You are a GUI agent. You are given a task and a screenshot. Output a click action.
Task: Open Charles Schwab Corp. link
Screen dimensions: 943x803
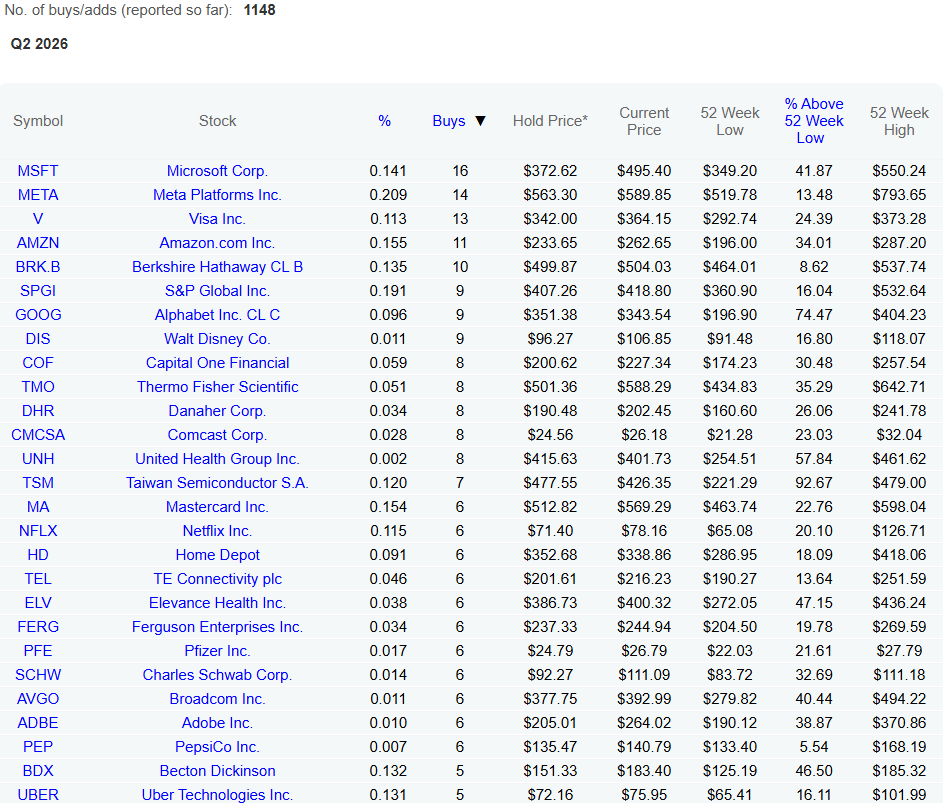tap(217, 675)
